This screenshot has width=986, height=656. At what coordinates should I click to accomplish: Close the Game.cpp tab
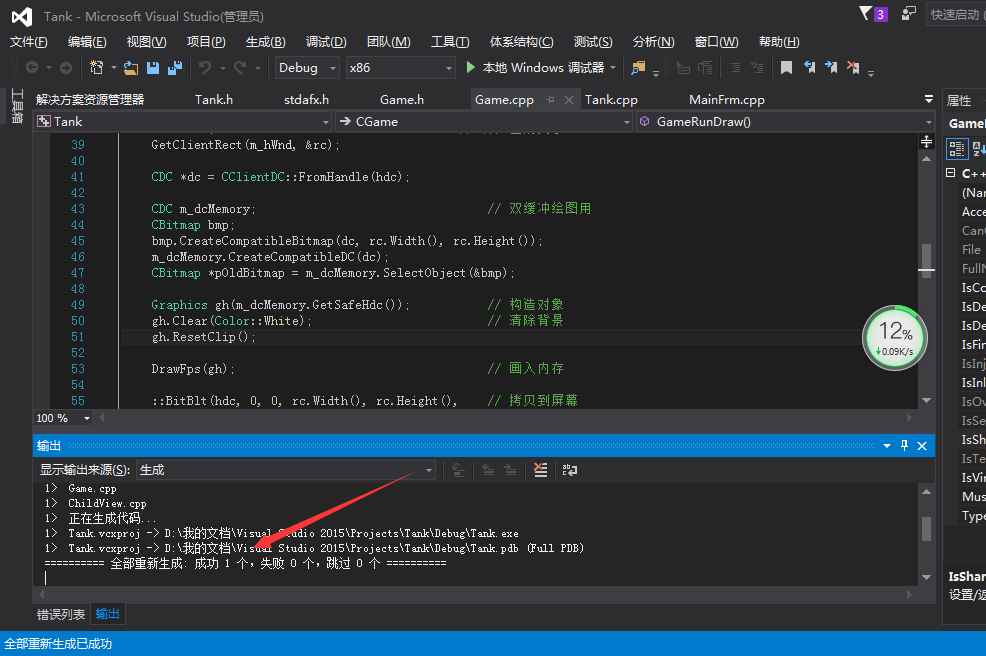click(568, 99)
